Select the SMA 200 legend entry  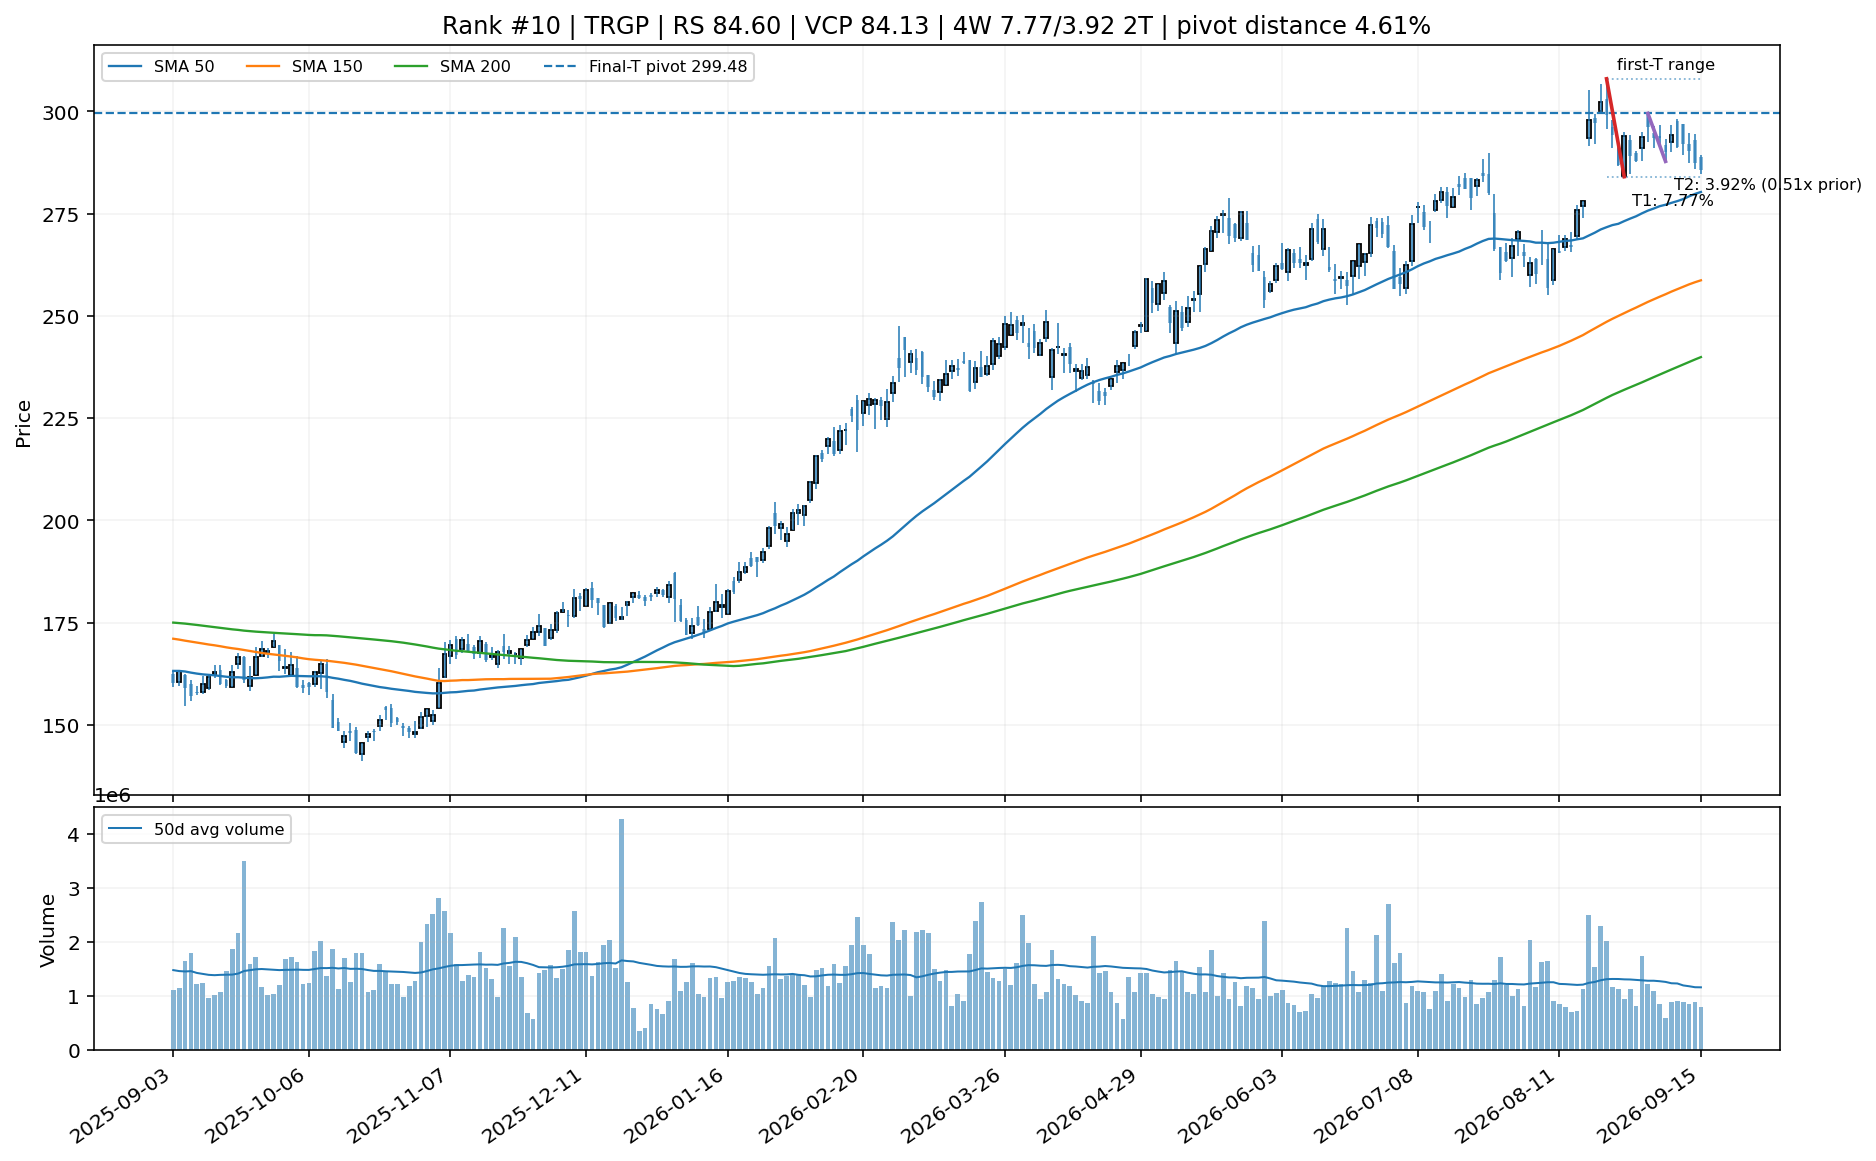point(452,67)
